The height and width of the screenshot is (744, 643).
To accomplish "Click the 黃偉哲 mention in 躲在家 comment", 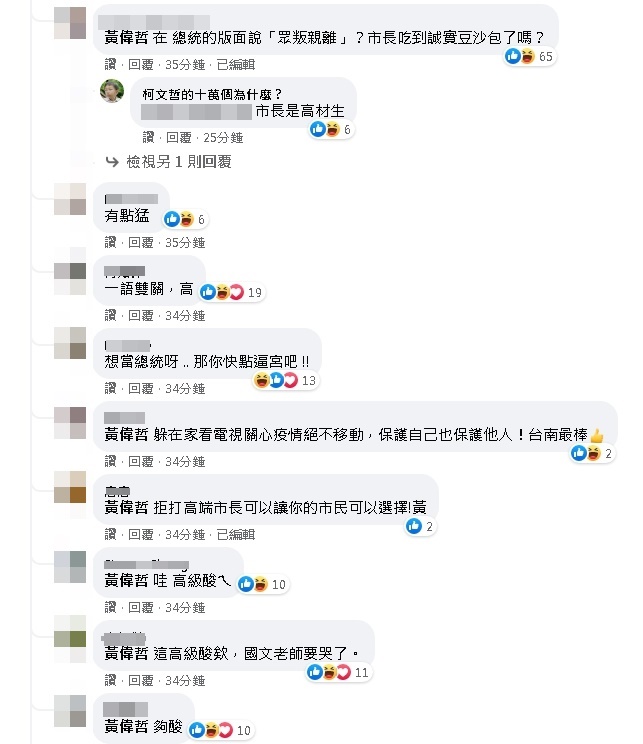I will point(126,435).
